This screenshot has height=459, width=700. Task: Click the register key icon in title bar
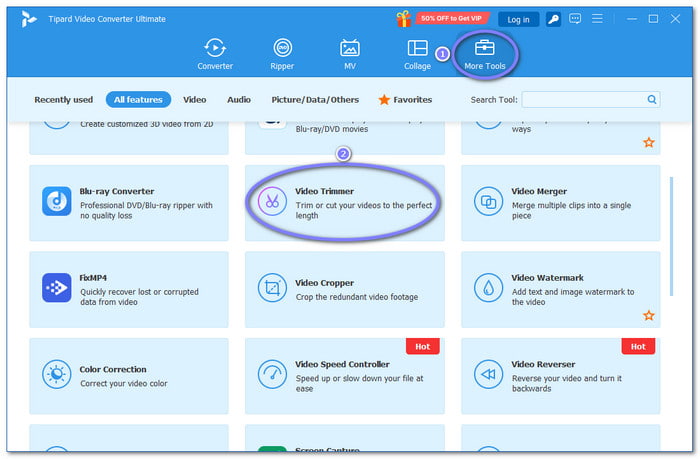[552, 19]
